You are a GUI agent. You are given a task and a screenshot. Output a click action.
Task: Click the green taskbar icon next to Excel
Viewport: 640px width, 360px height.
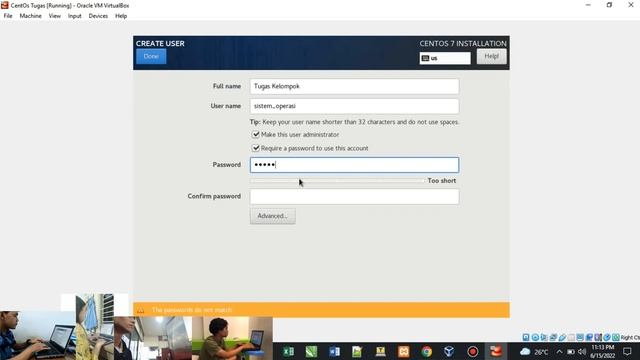311,351
